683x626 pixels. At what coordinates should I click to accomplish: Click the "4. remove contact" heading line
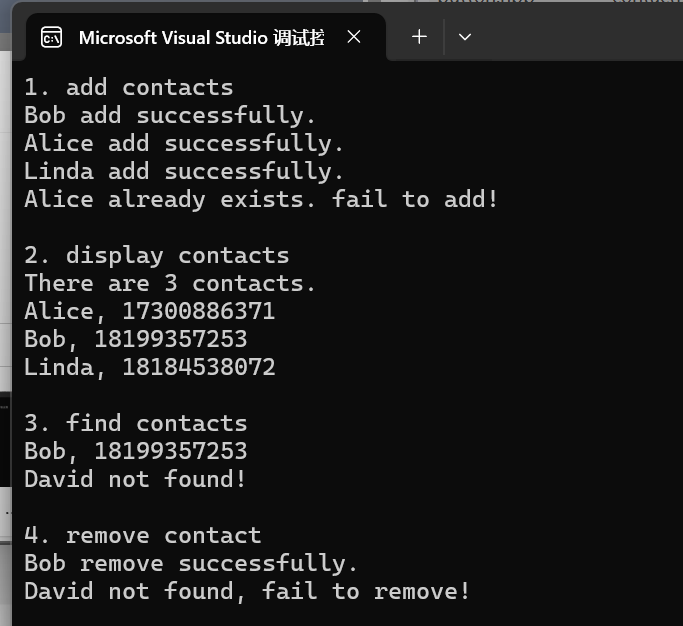pos(142,536)
